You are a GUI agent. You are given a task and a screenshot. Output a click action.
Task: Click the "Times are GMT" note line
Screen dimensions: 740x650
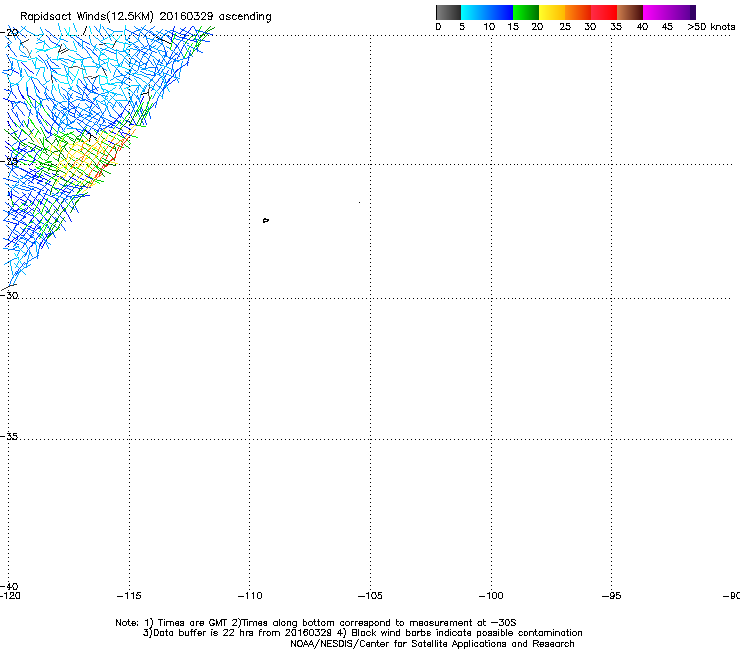coord(316,623)
